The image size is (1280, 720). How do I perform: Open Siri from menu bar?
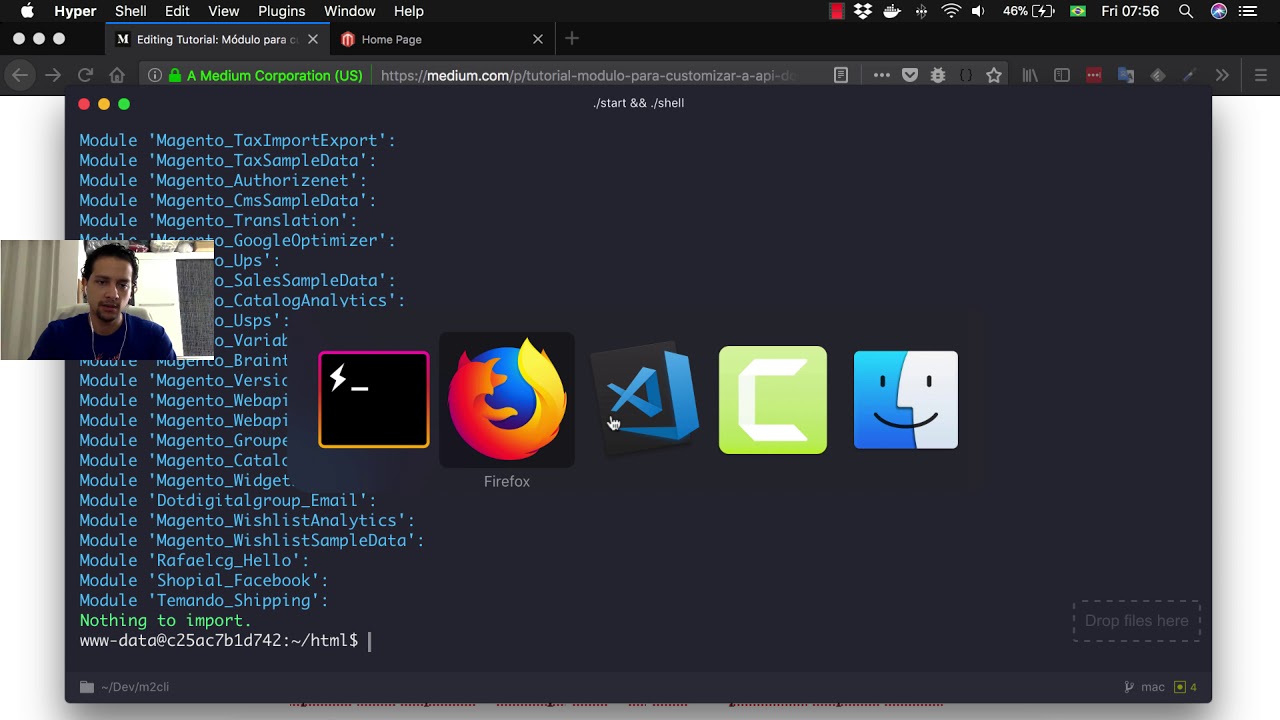click(1218, 11)
